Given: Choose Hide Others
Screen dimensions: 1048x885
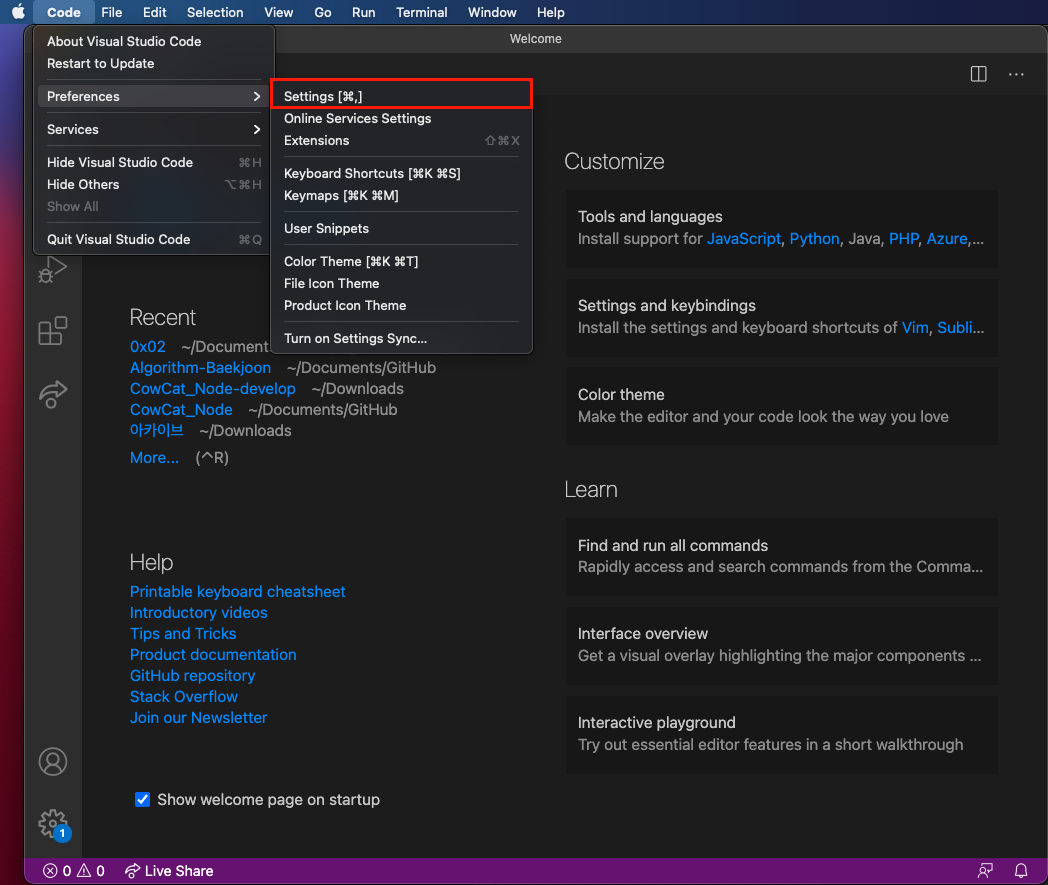Looking at the screenshot, I should pyautogui.click(x=154, y=184).
